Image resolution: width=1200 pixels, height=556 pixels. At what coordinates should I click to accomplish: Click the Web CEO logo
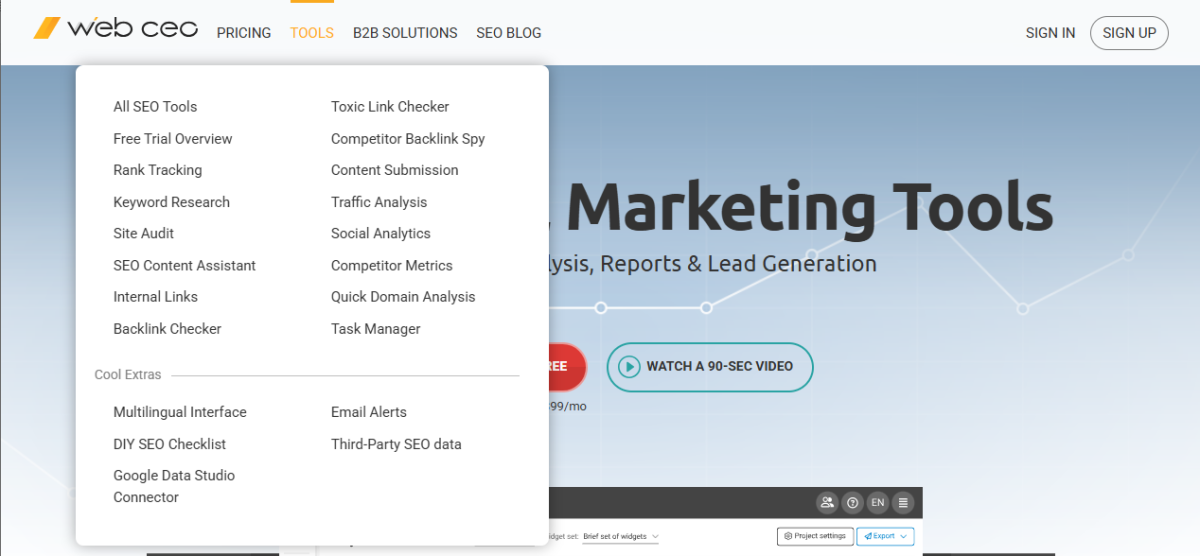116,28
